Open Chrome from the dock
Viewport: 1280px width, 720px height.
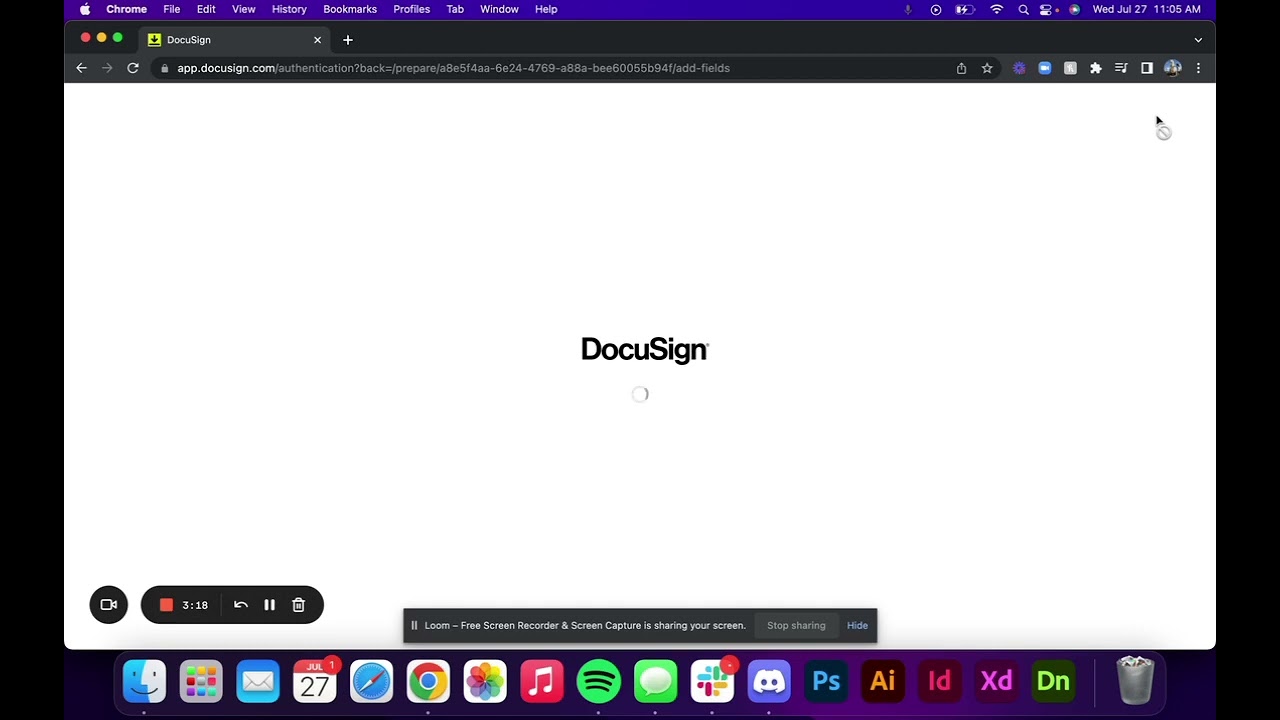(x=428, y=682)
